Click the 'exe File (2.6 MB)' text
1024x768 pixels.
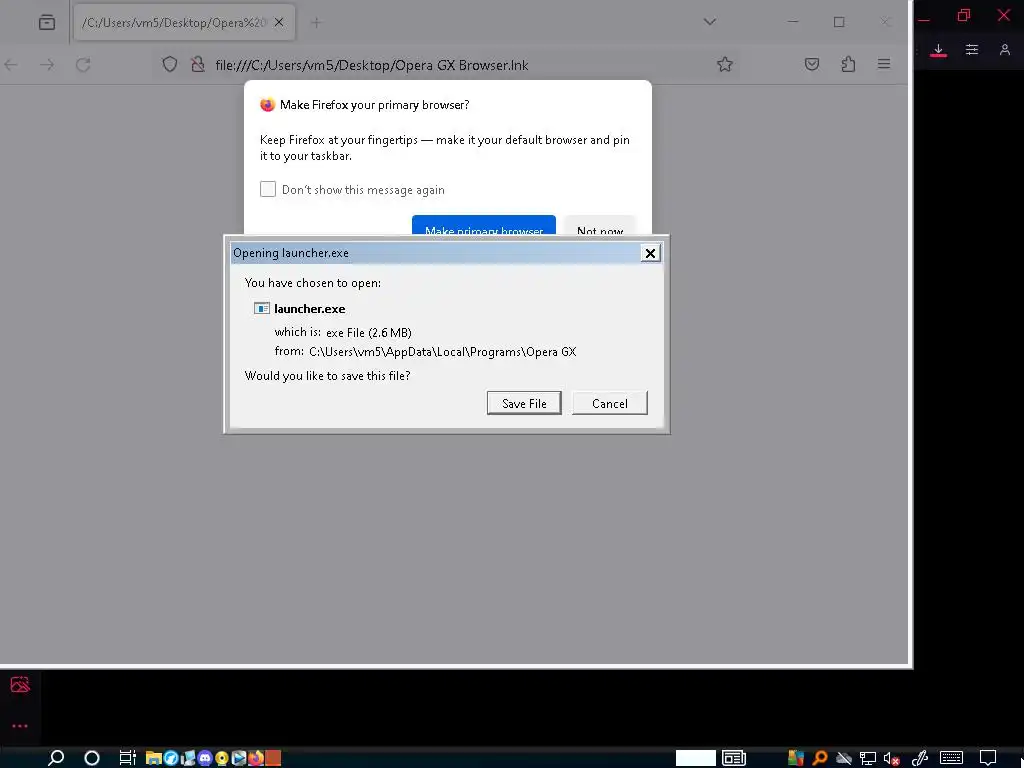tap(368, 332)
